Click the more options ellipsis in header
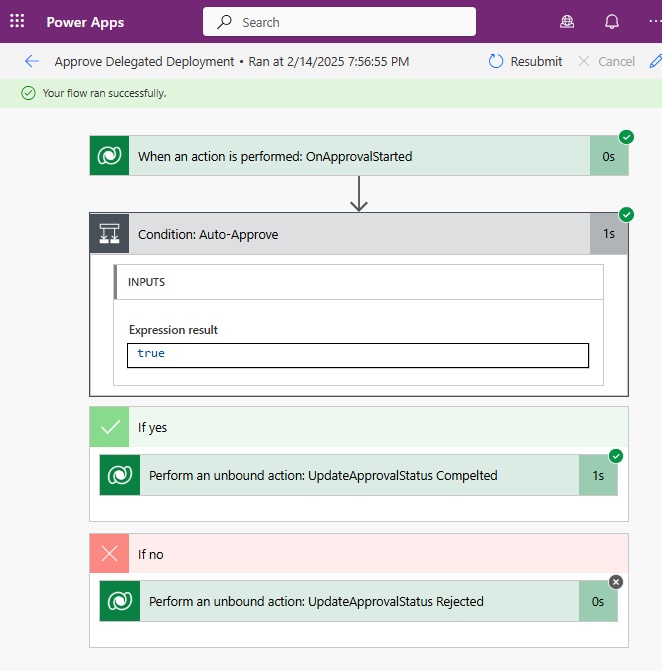The height and width of the screenshot is (671, 662). pos(655,21)
